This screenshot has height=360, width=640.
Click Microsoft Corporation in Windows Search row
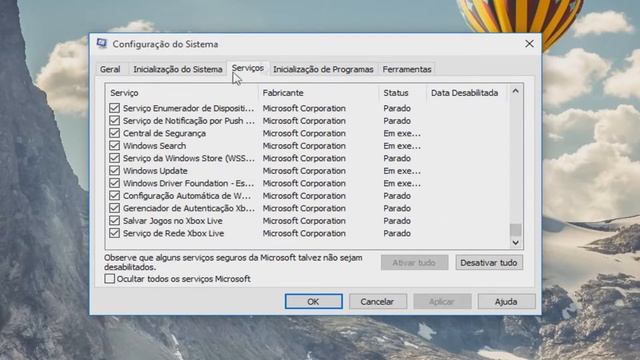[304, 146]
